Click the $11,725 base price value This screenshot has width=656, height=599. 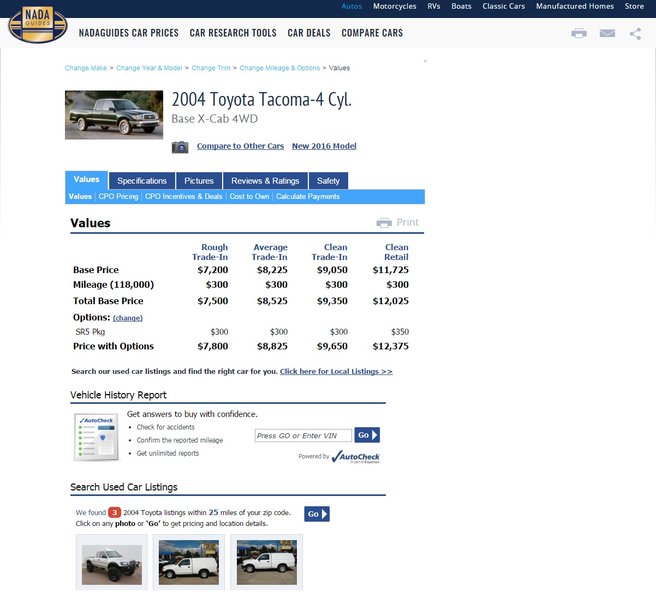coord(390,270)
